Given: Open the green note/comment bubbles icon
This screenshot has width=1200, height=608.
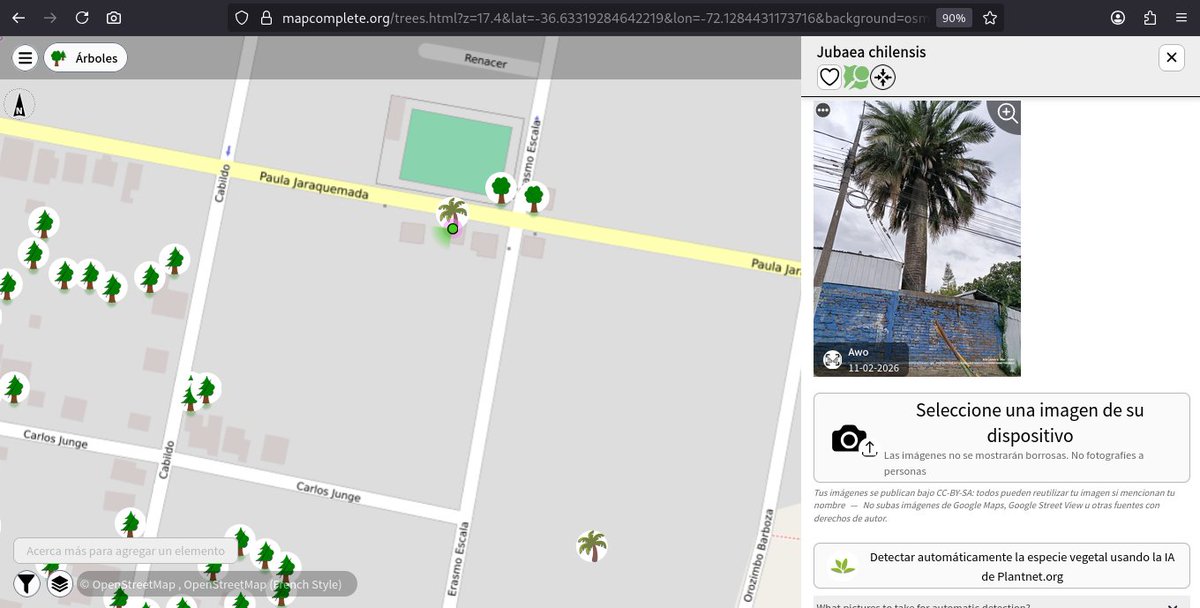Looking at the screenshot, I should [x=856, y=77].
